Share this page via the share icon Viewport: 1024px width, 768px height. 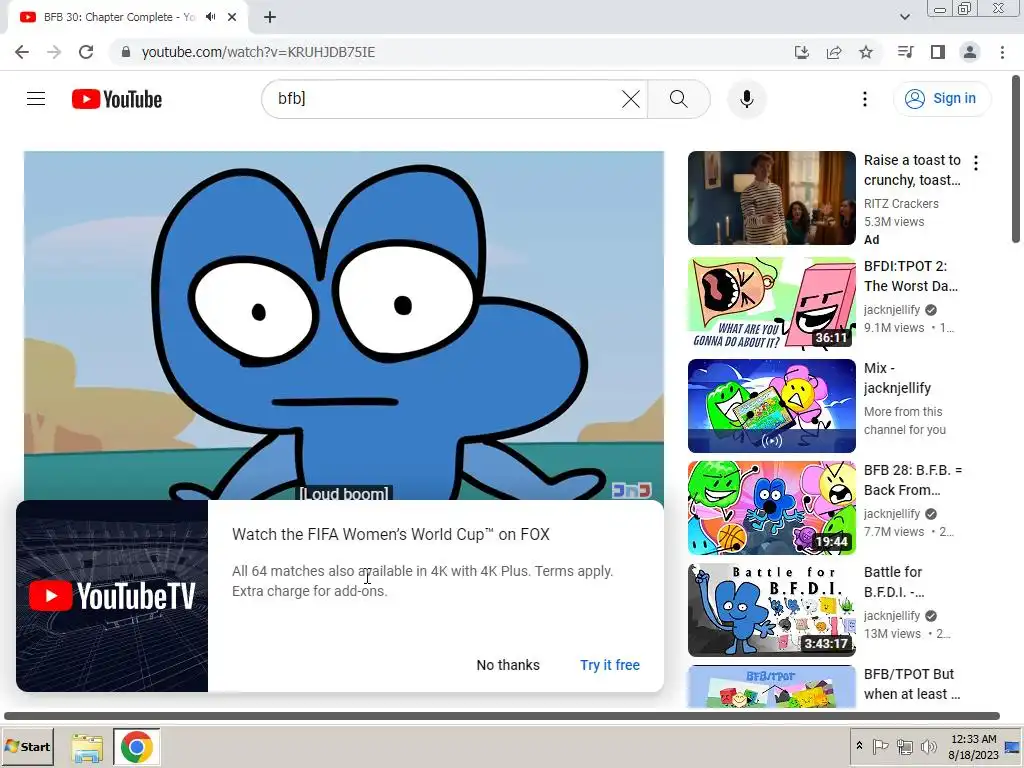tap(834, 52)
